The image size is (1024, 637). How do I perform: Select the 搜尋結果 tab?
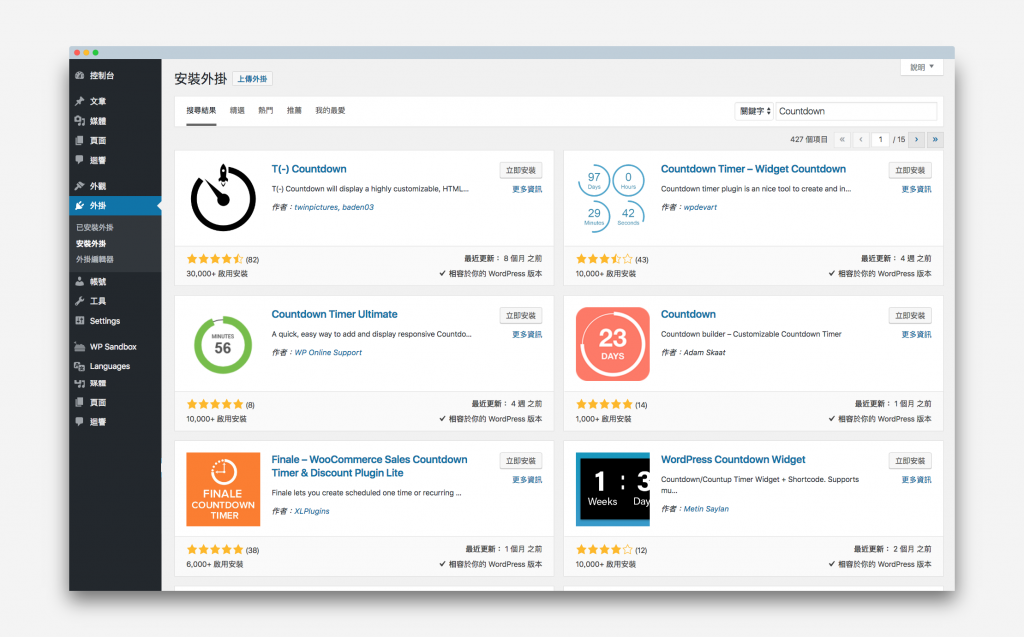pyautogui.click(x=201, y=110)
